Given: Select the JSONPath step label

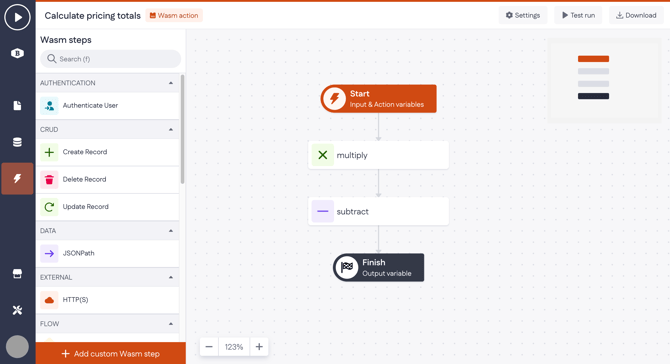Looking at the screenshot, I should click(78, 253).
